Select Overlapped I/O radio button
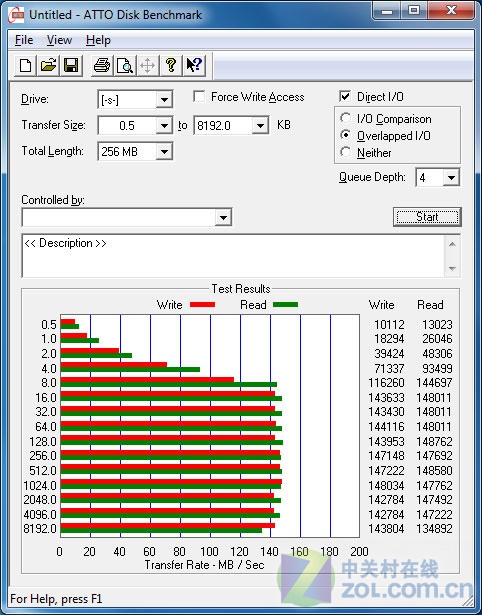482x615 pixels. click(346, 135)
